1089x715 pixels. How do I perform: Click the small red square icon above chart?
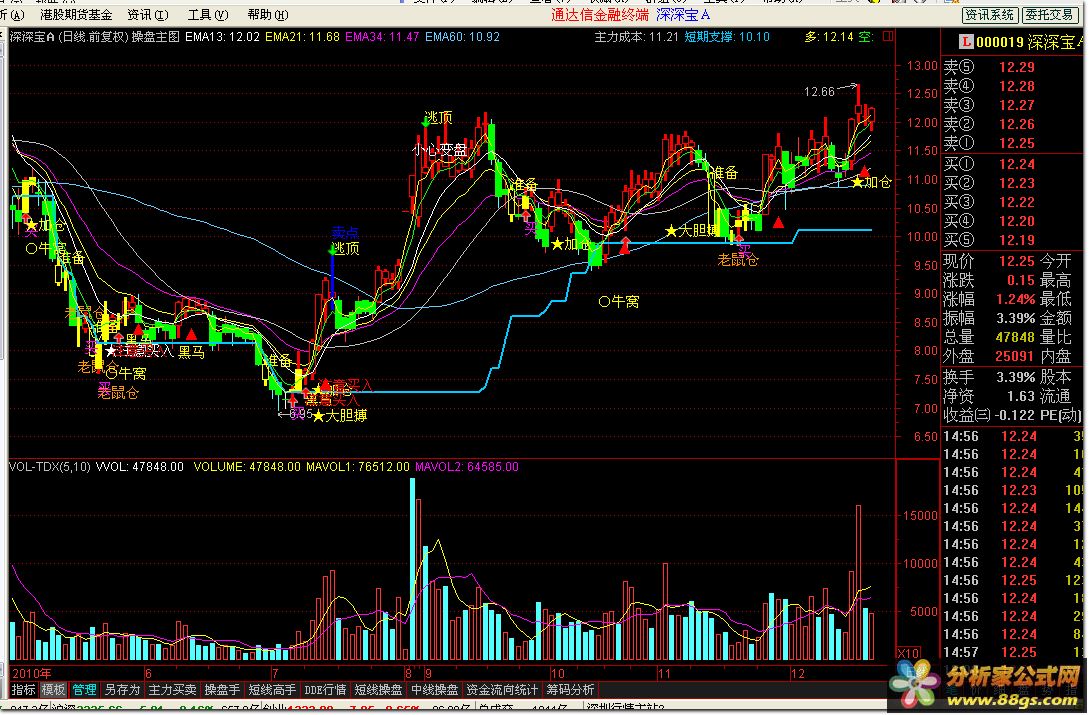coord(888,37)
